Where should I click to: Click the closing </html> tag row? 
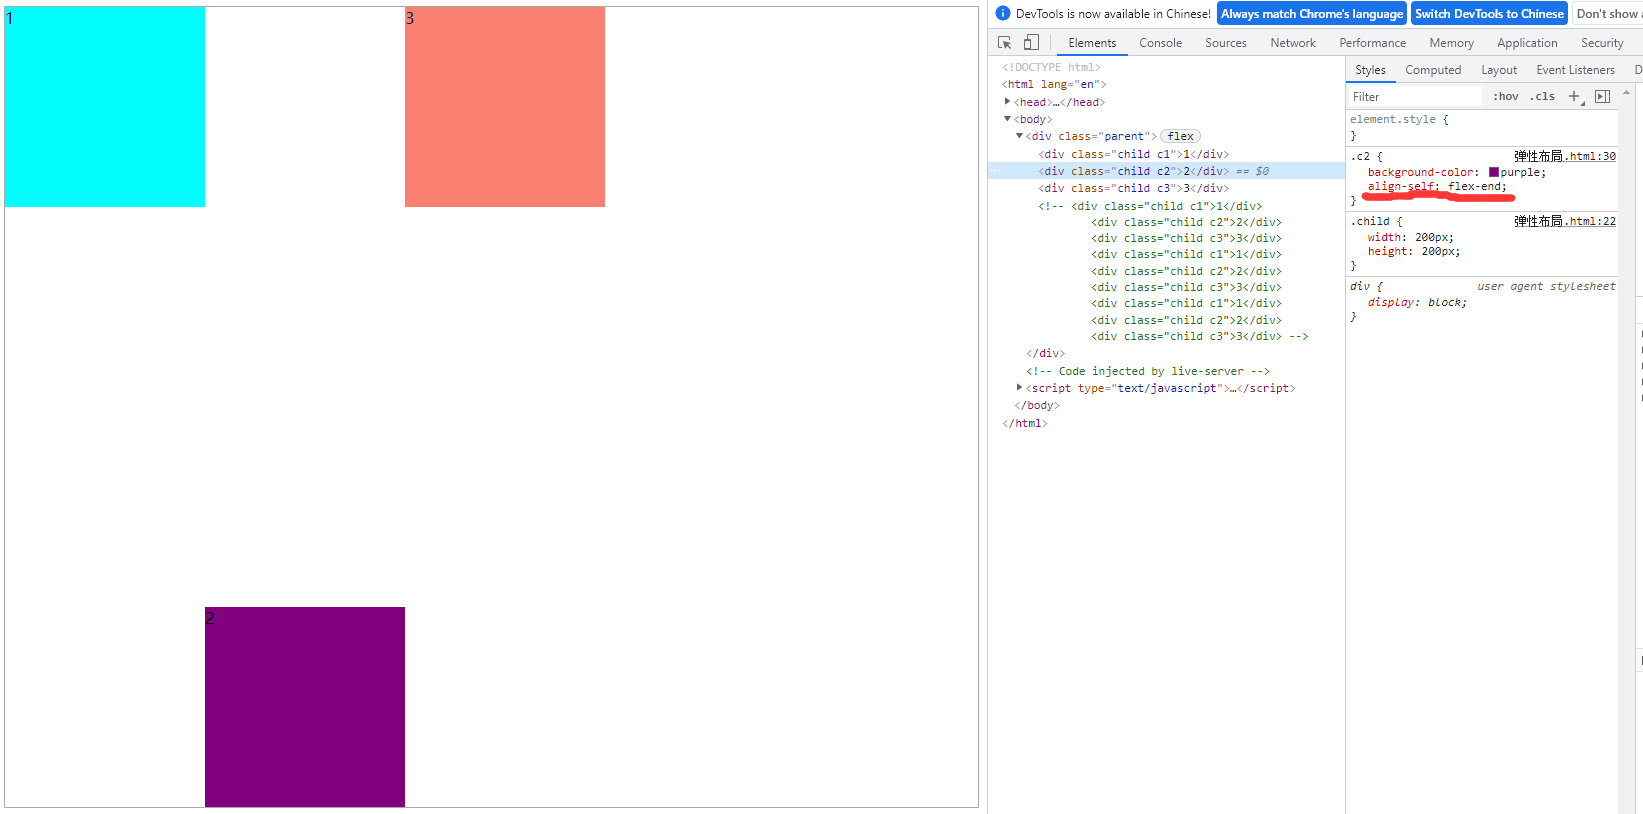point(1025,423)
